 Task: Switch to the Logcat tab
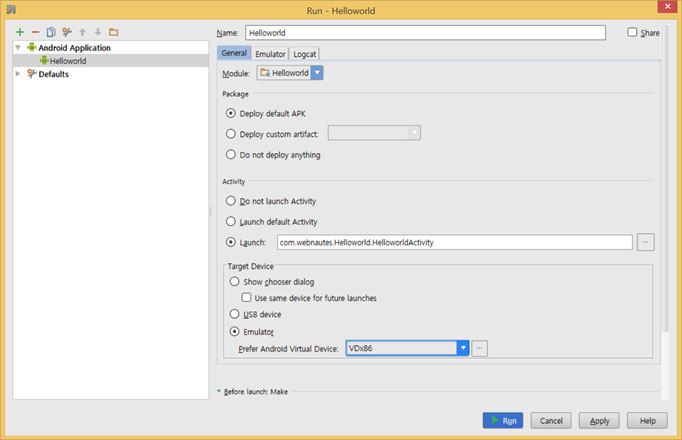click(304, 54)
